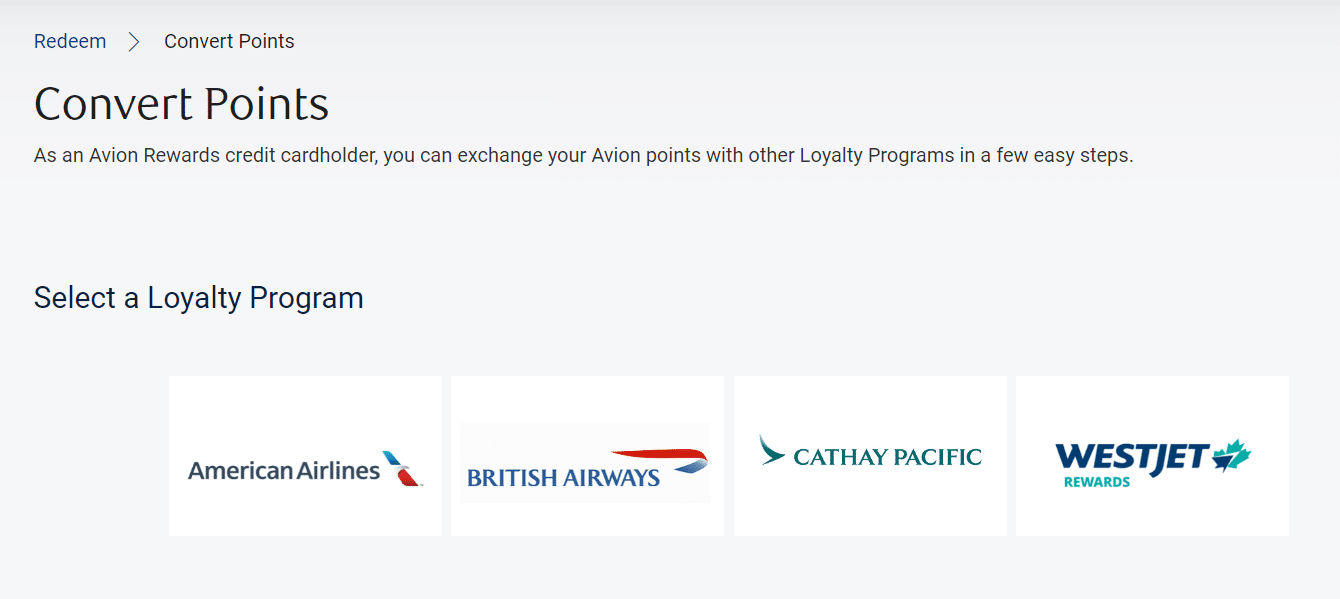Click the bold WESTJET wordmark text
Viewport: 1340px width, 599px height.
pyautogui.click(x=1132, y=456)
